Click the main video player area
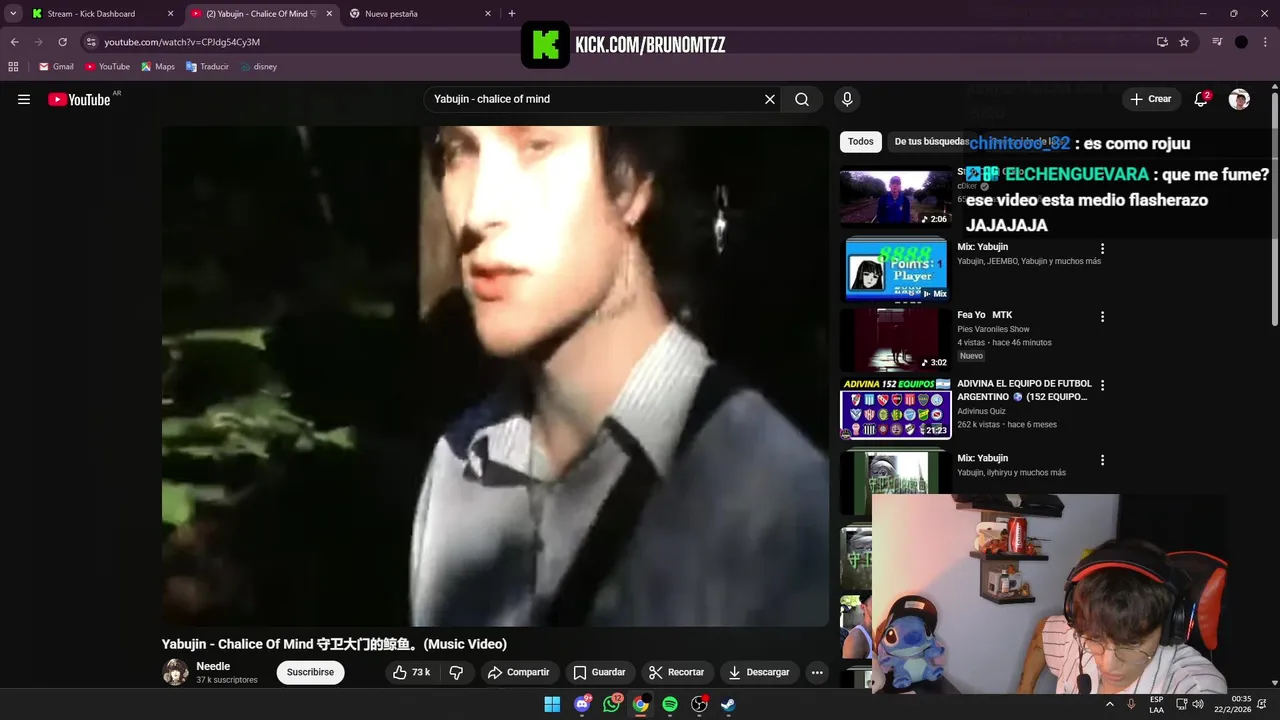The height and width of the screenshot is (720, 1280). click(x=495, y=376)
